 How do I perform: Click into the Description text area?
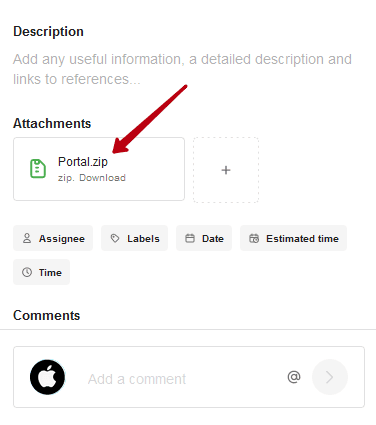tap(182, 69)
